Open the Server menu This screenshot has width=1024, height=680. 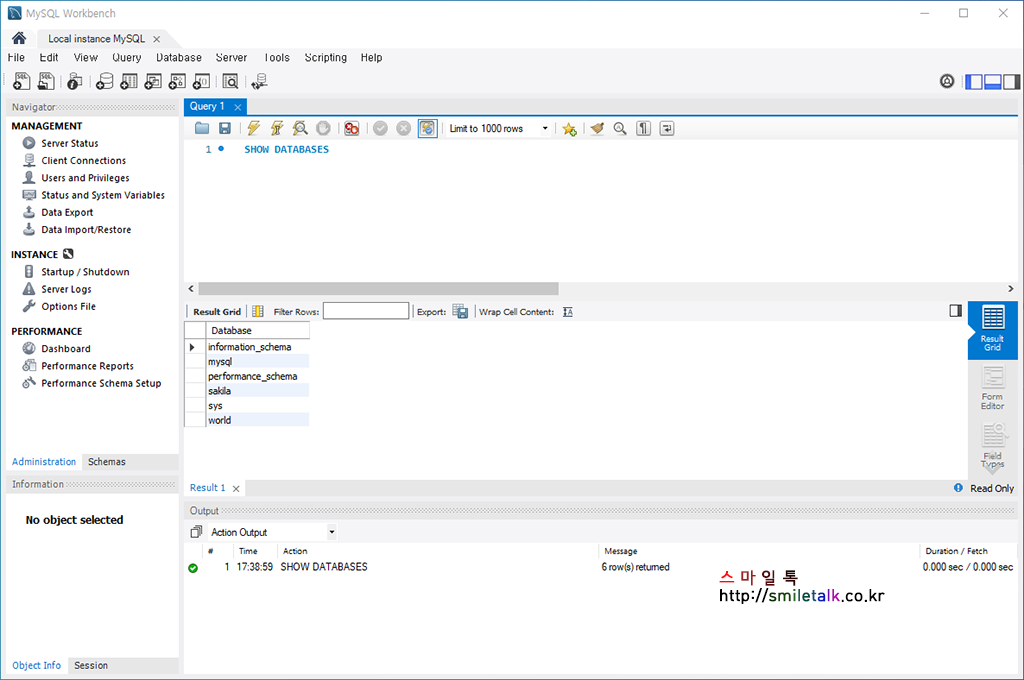(x=231, y=57)
